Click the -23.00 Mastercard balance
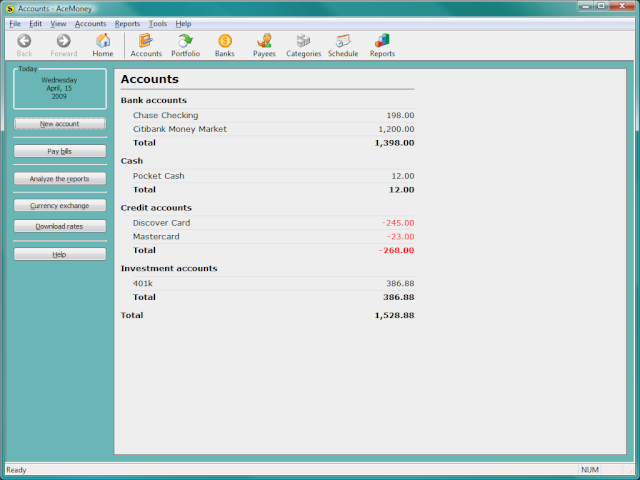 (400, 237)
